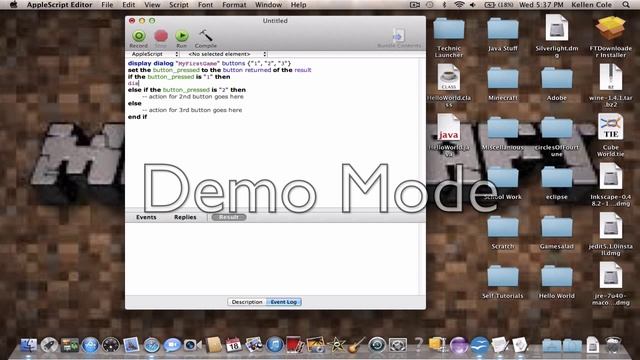Click the Bluetooth status icon
Viewport: 640px width, 360px height.
[444, 5]
